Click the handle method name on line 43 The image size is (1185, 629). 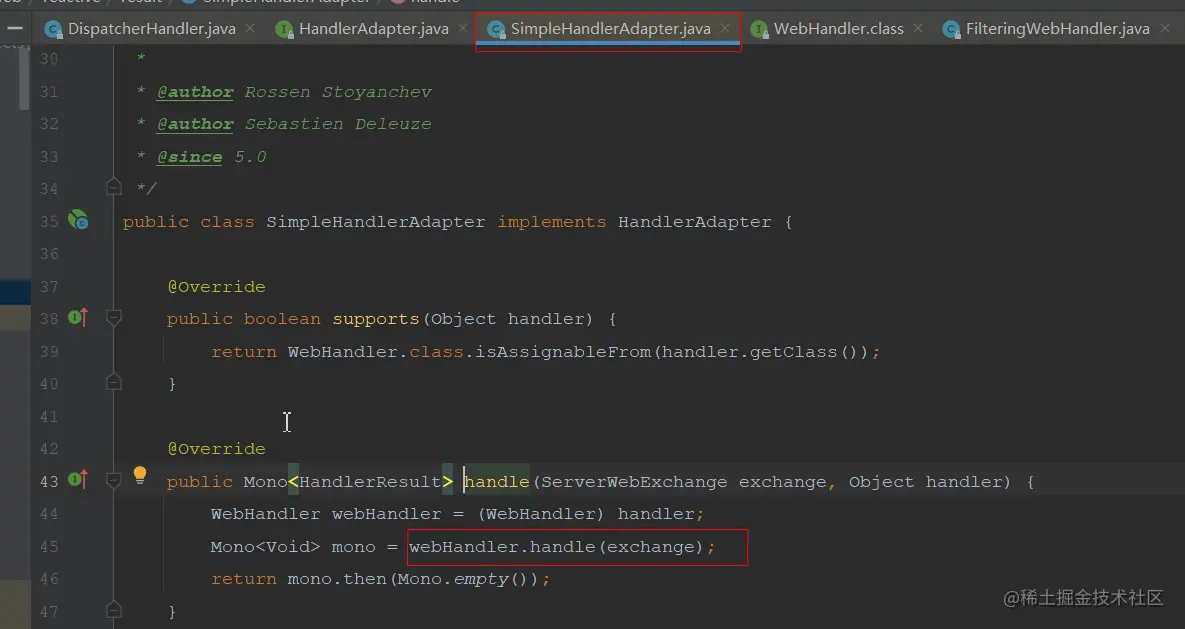[497, 482]
